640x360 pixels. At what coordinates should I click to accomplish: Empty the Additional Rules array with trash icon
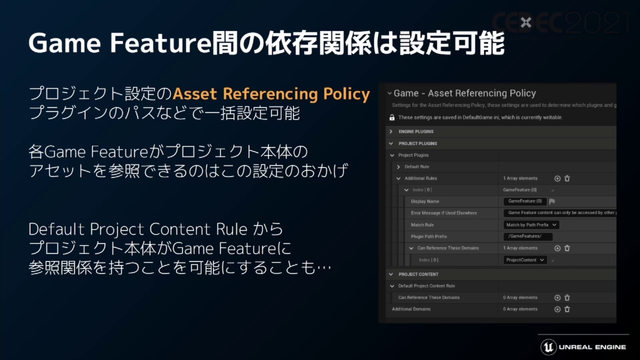point(567,178)
